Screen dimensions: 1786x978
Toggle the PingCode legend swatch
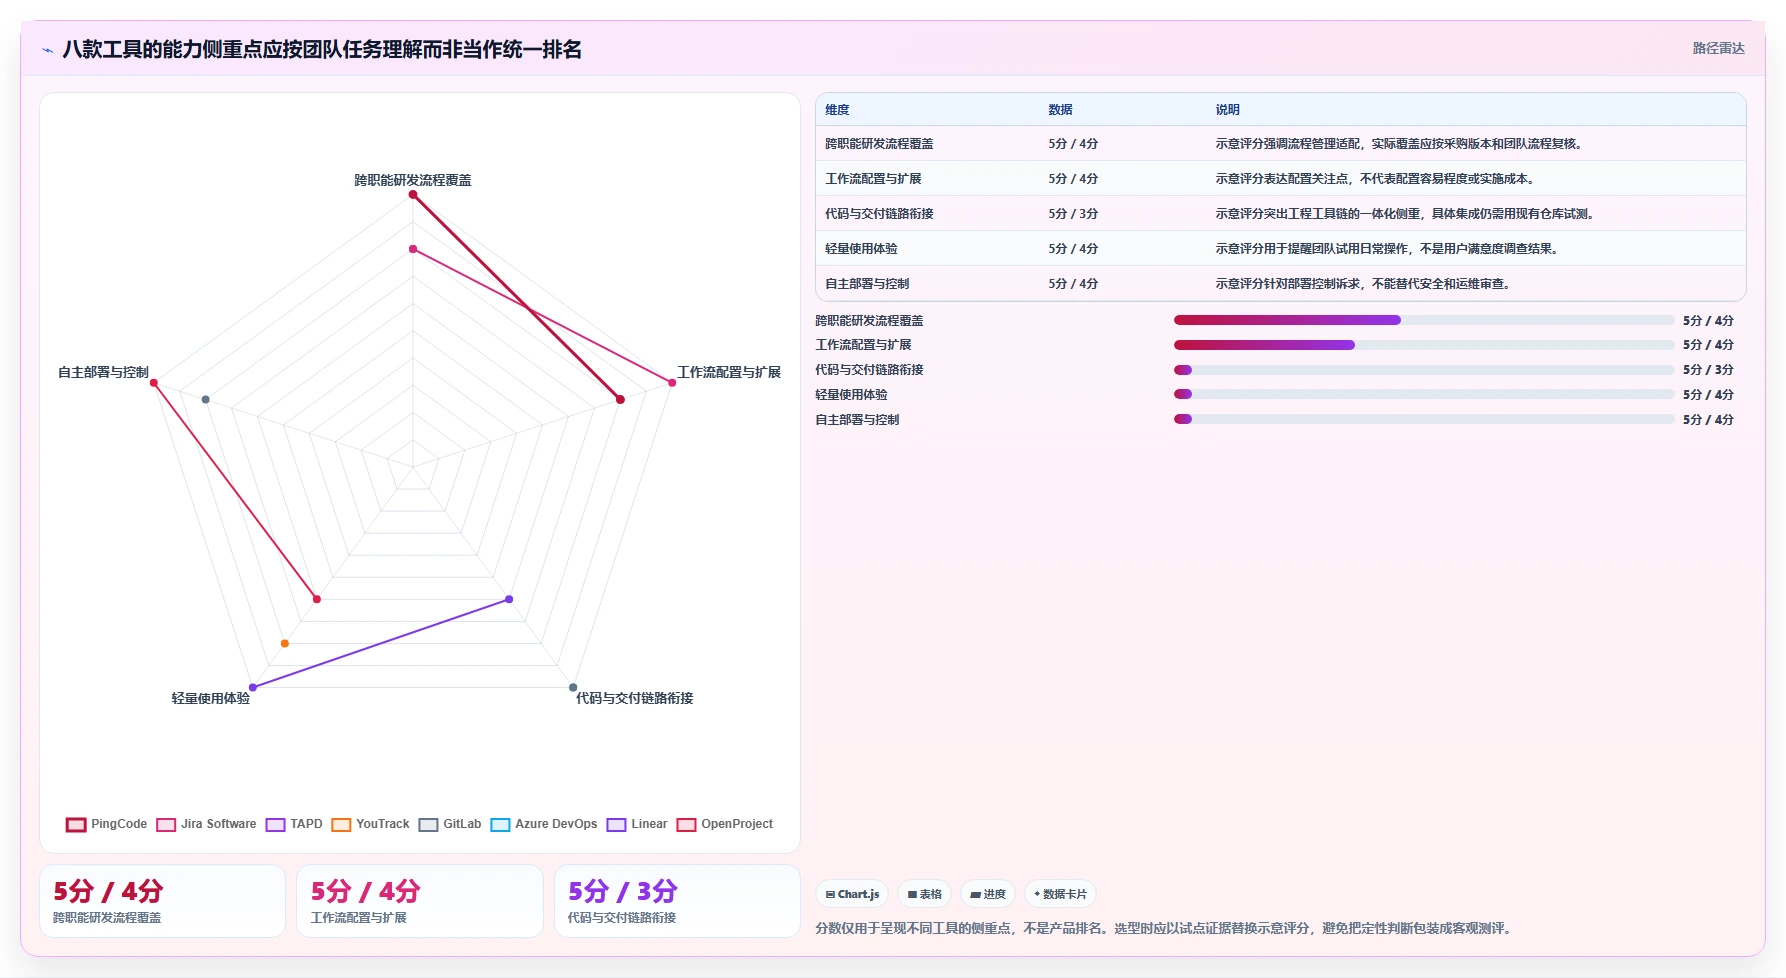[76, 825]
